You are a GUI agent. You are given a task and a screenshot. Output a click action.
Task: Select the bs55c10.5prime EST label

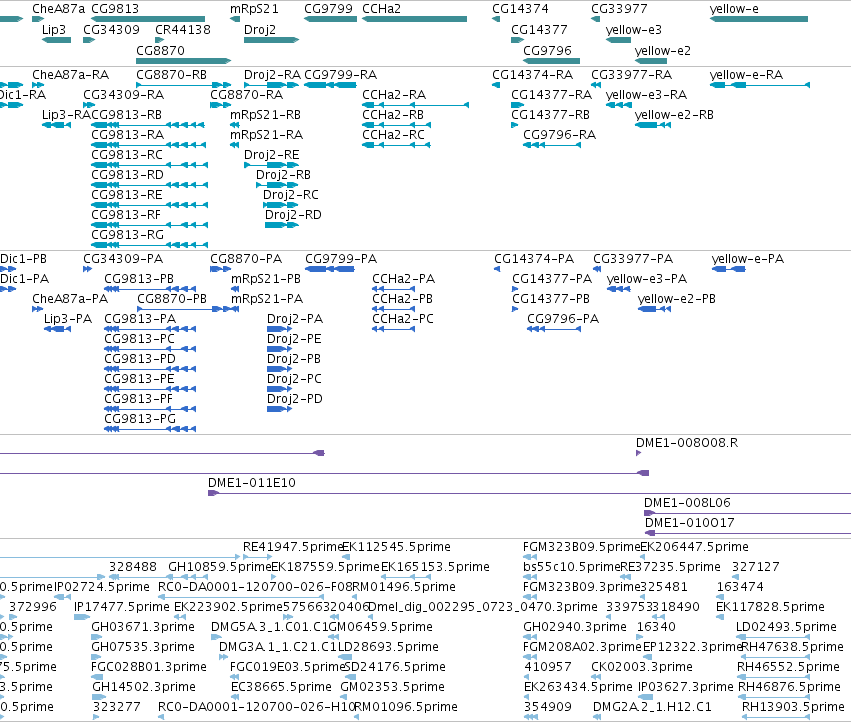pyautogui.click(x=571, y=567)
